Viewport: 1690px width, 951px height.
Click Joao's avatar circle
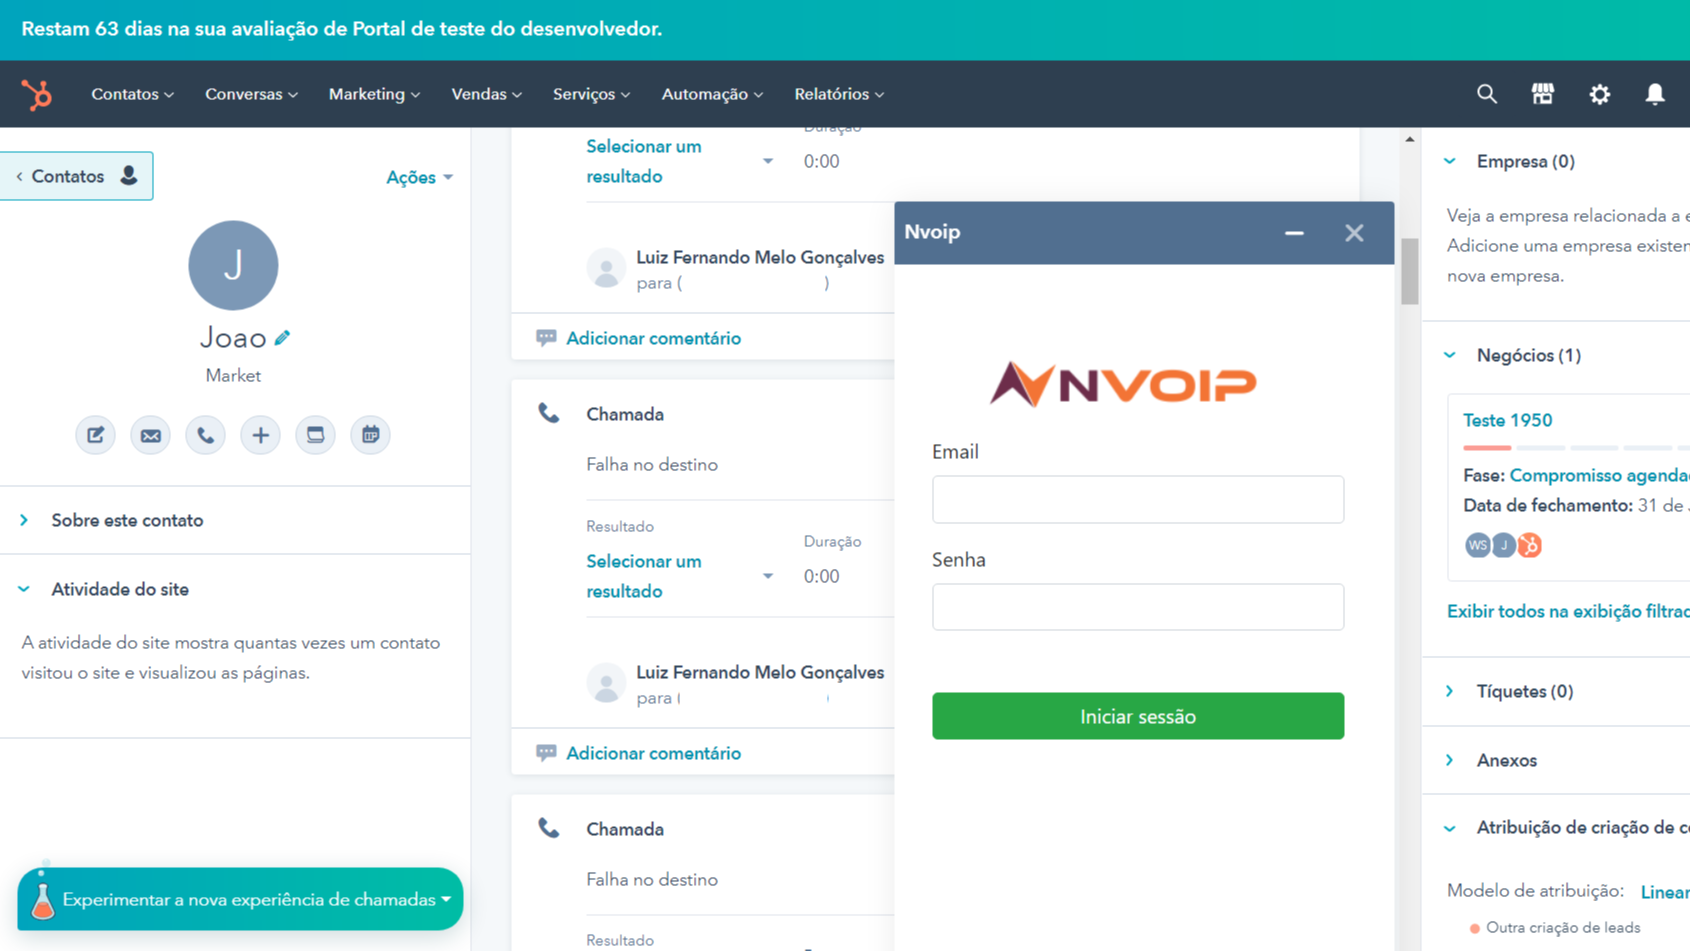pyautogui.click(x=233, y=265)
